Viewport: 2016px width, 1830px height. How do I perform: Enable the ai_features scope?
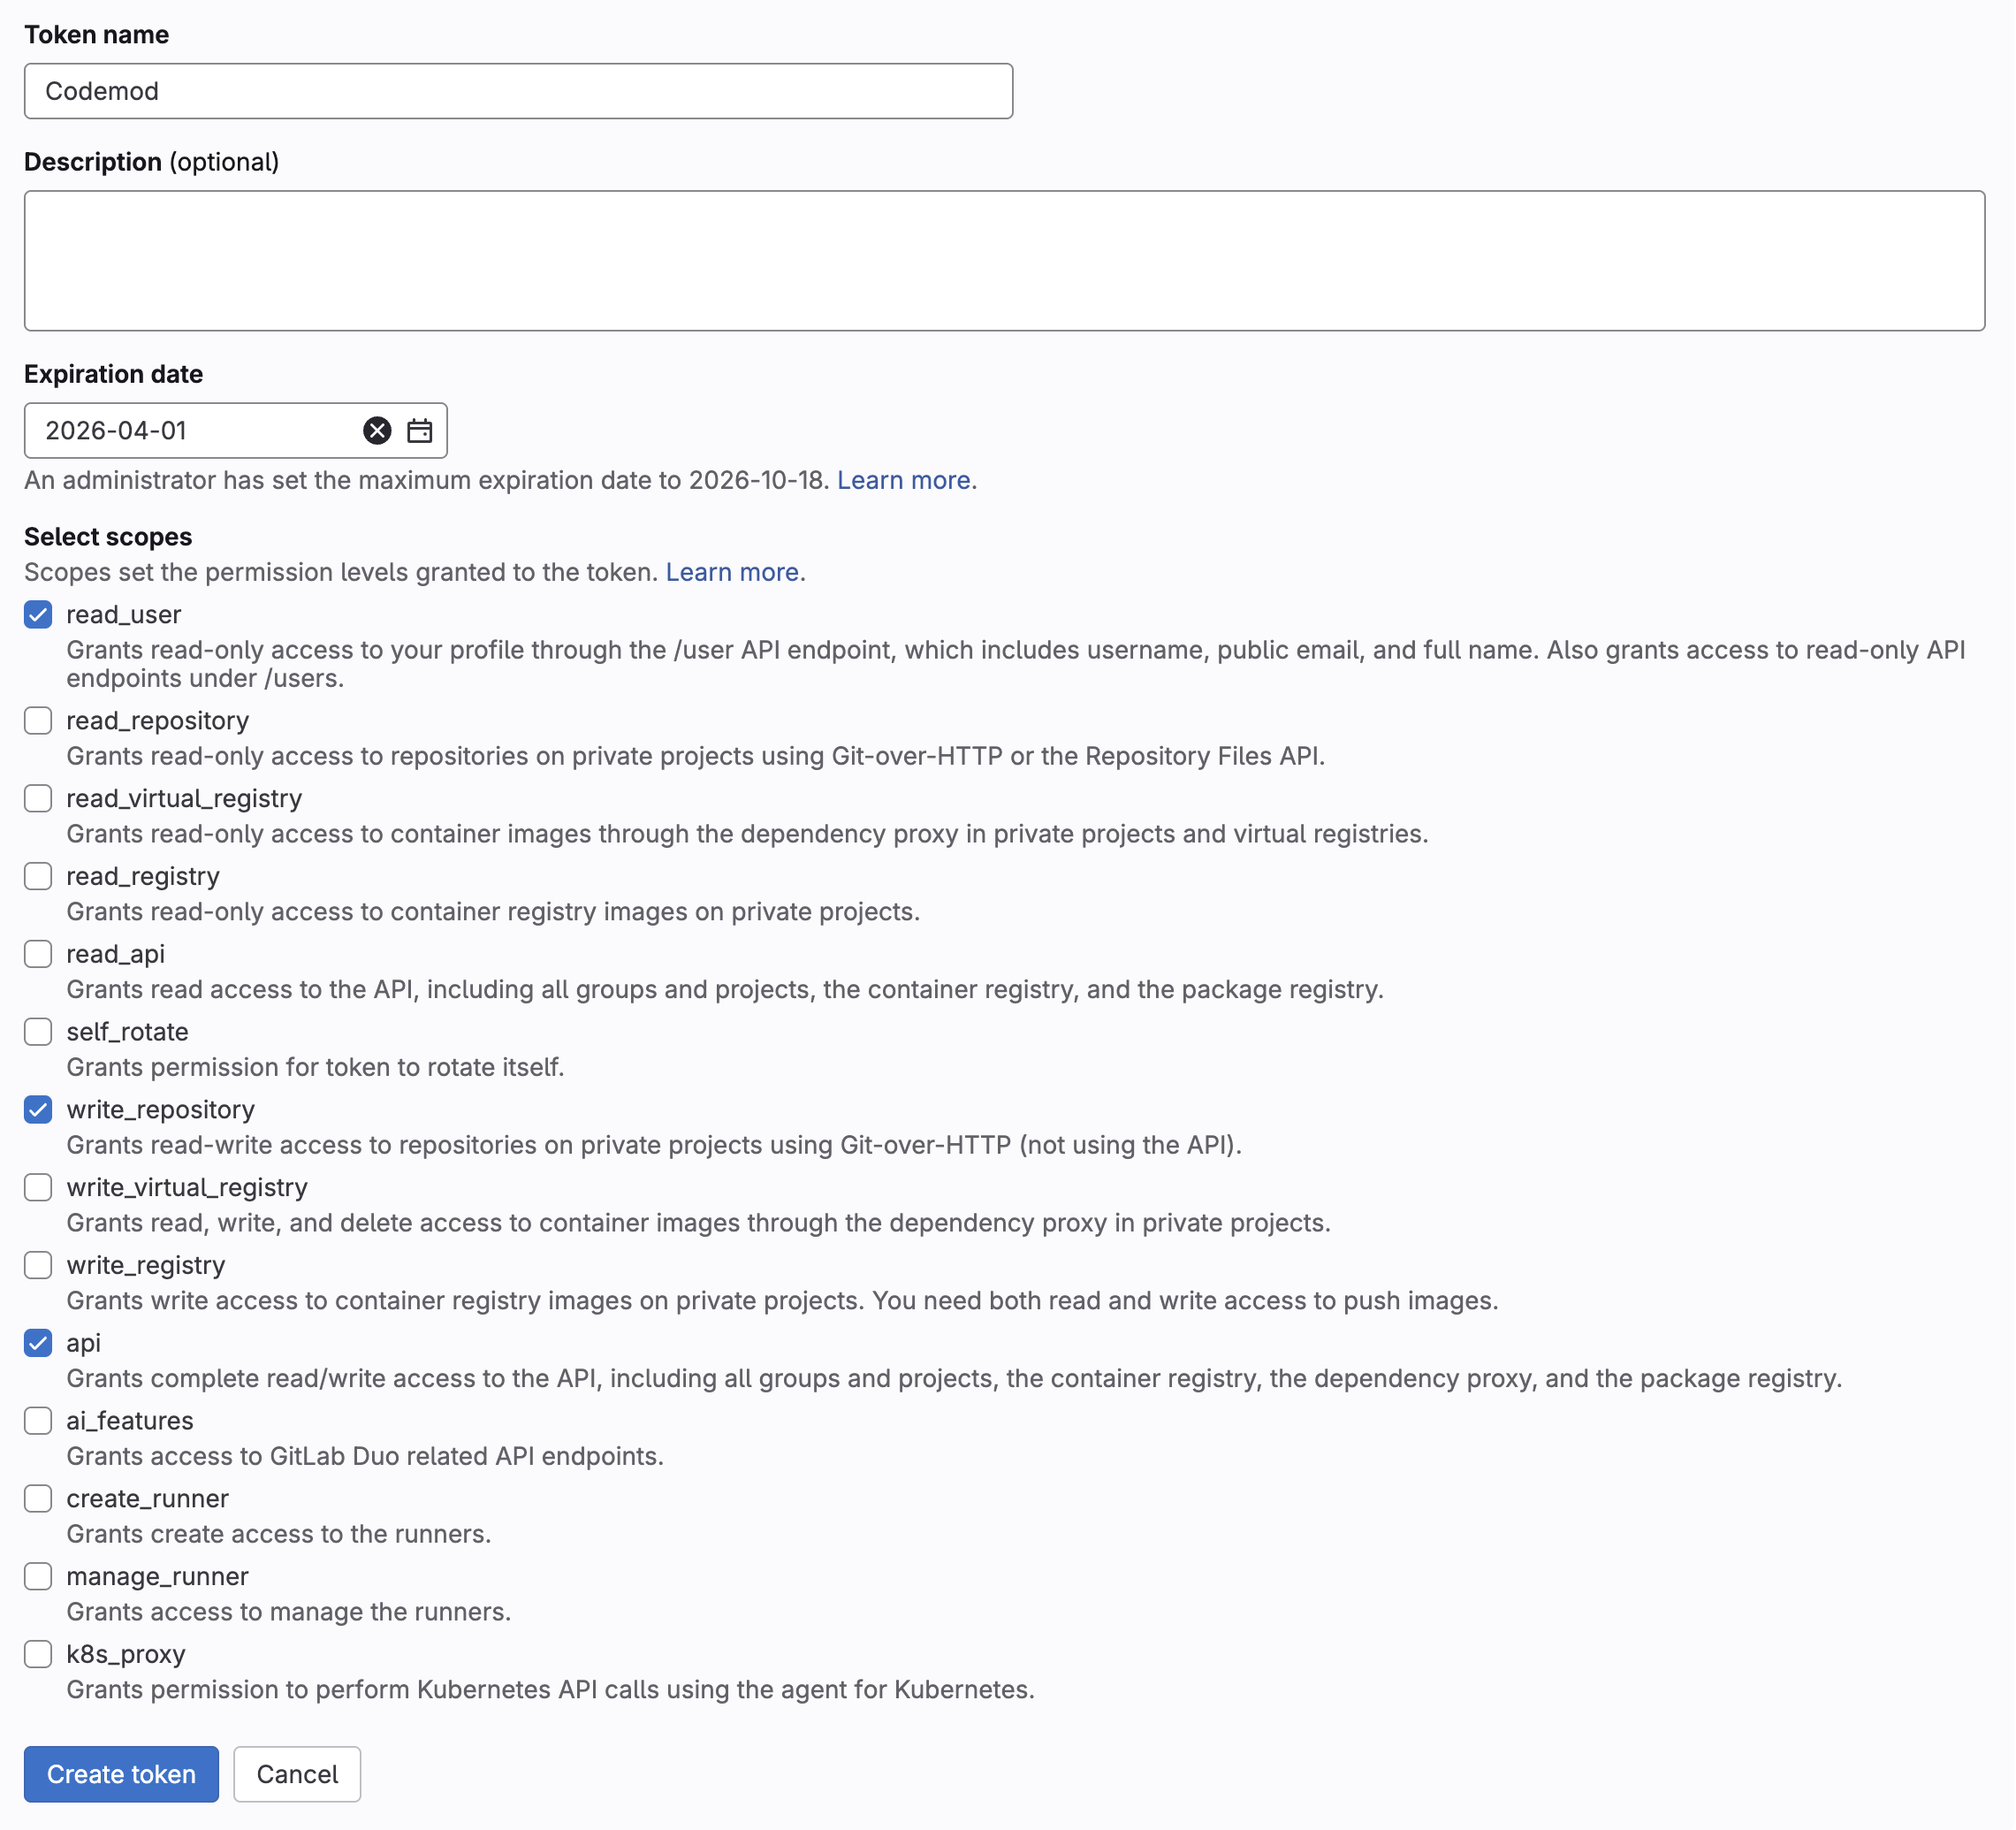(38, 1421)
